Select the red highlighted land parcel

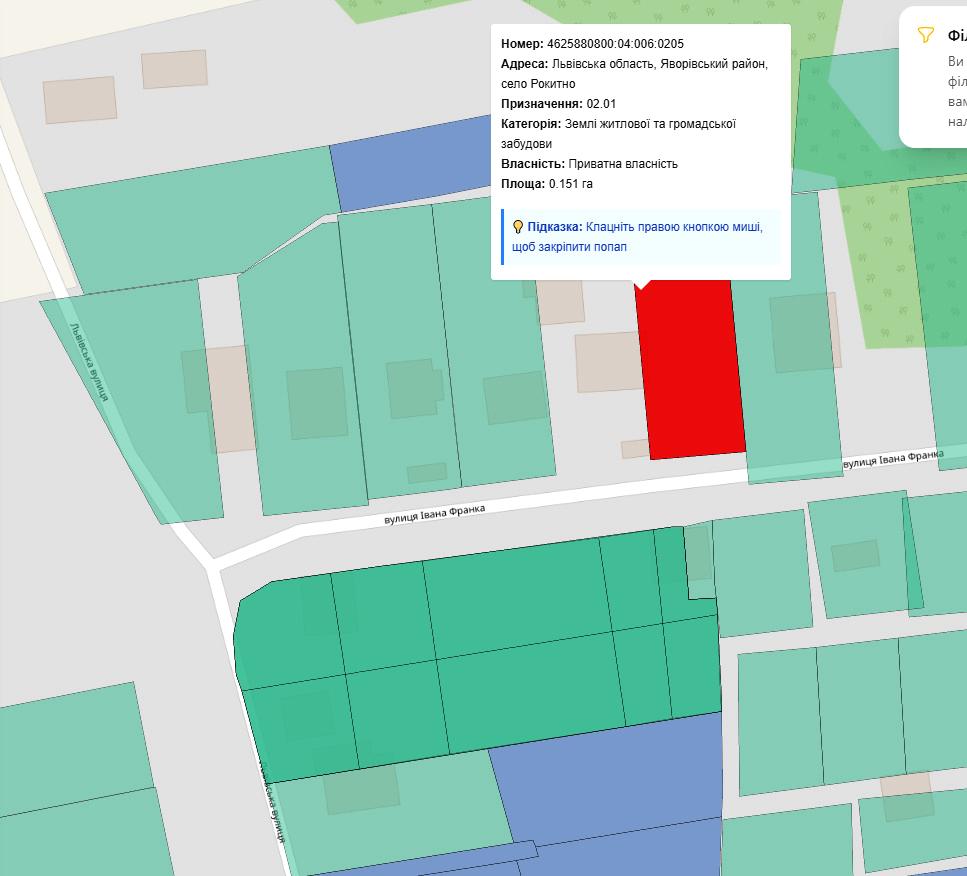point(691,370)
